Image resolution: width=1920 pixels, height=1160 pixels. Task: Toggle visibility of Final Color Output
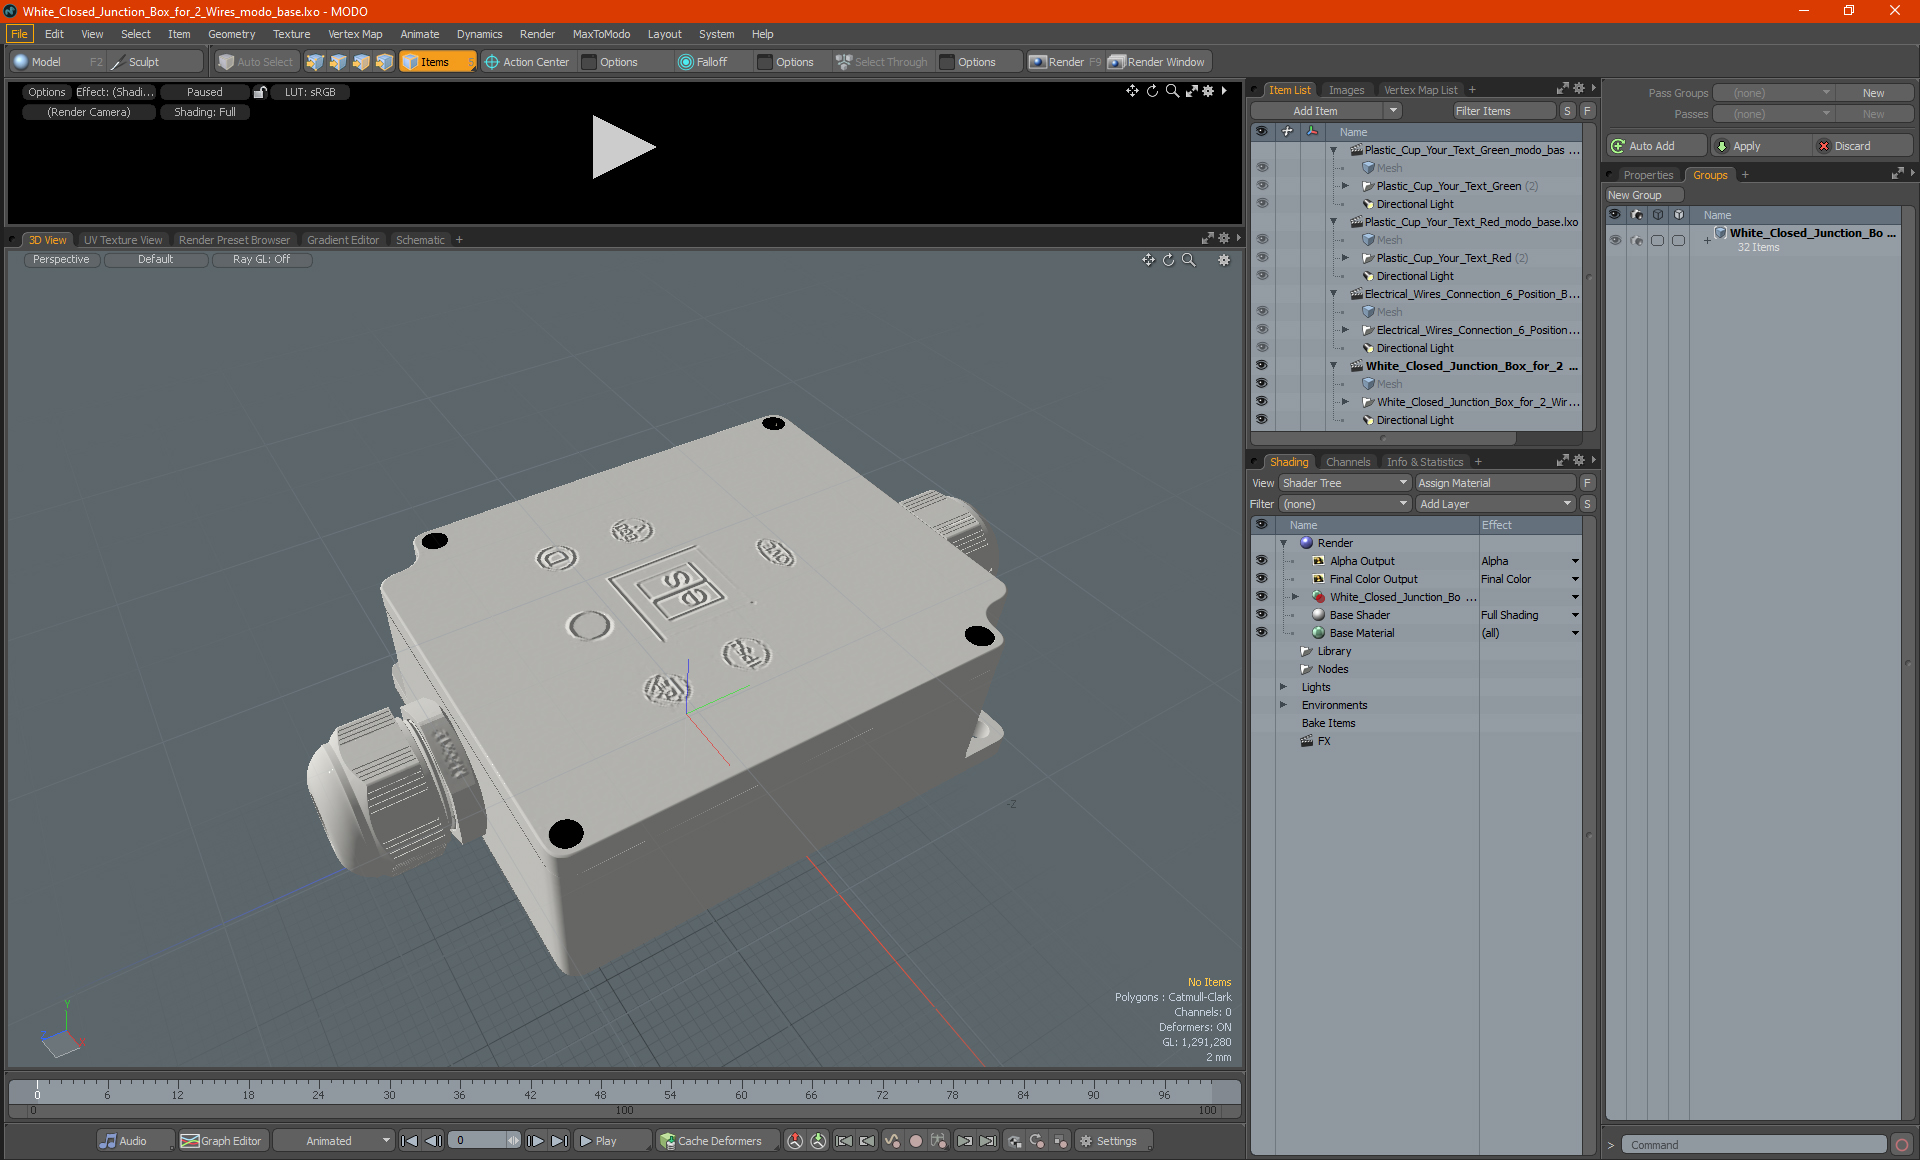tap(1262, 579)
